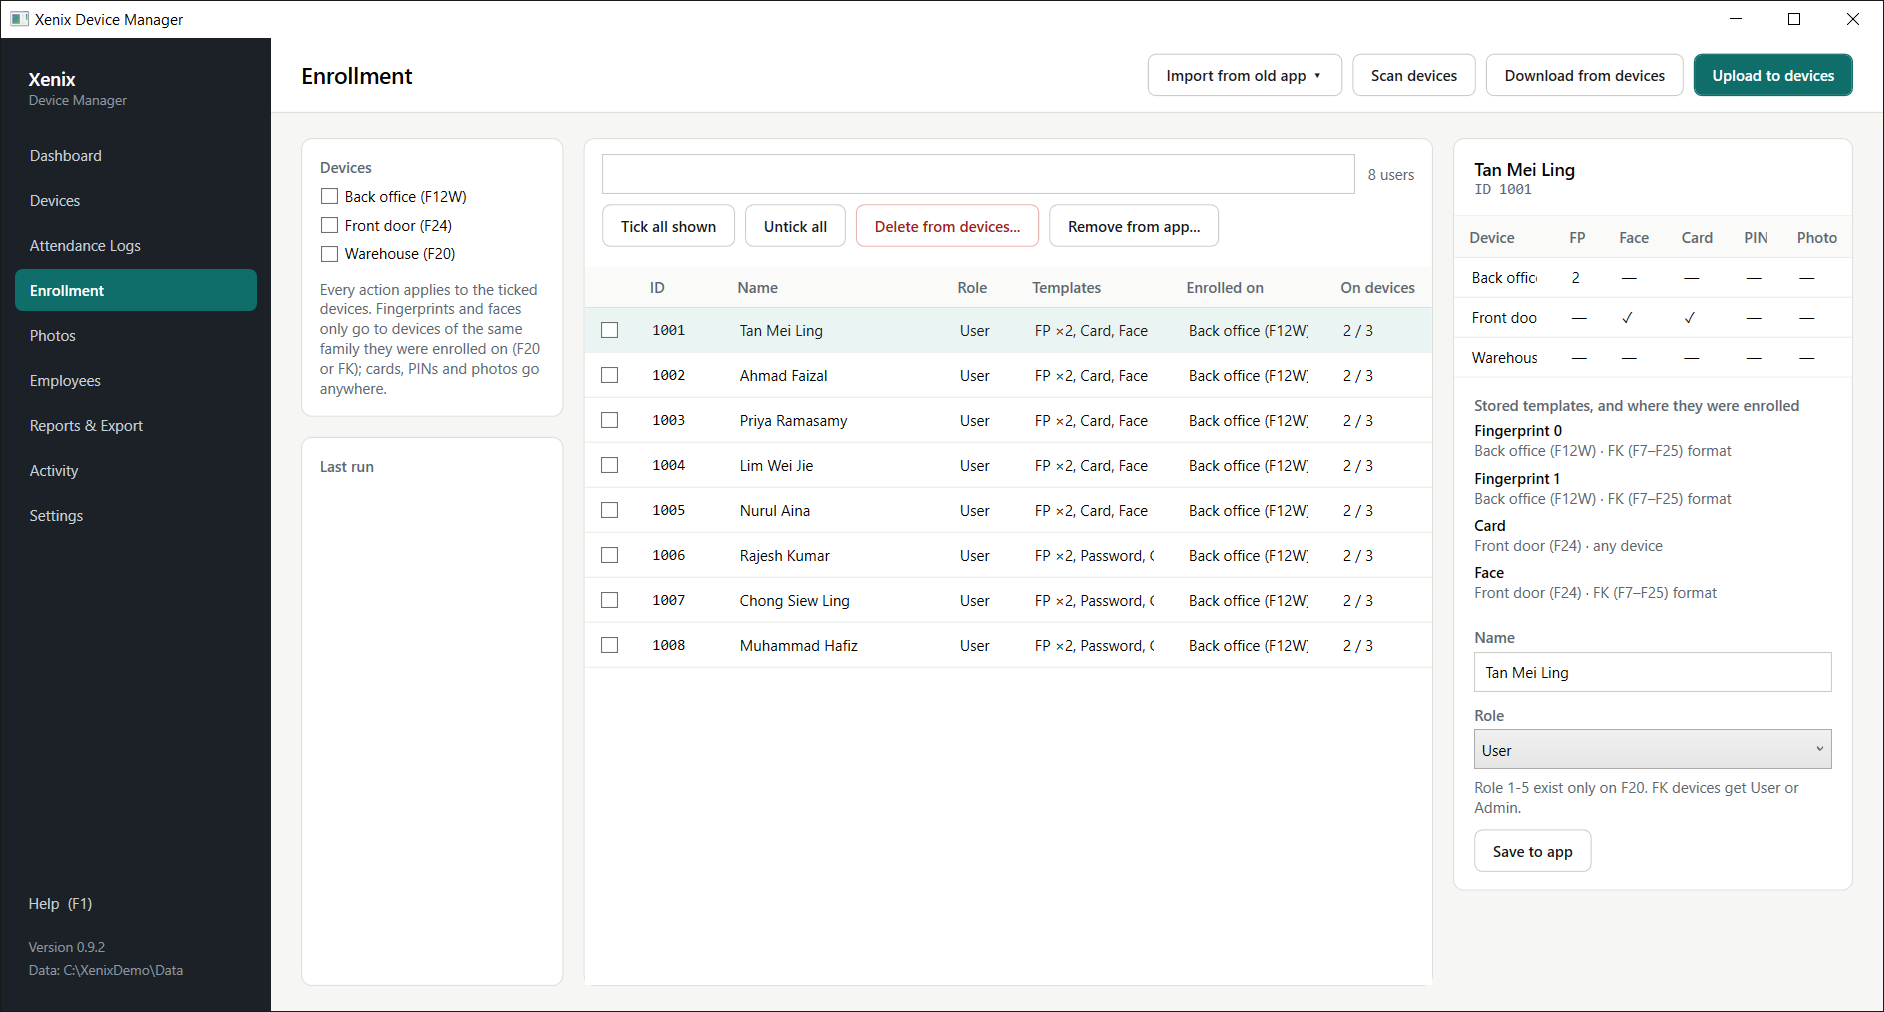
Task: Select the Lim Wei Jie name cell
Action: click(x=776, y=465)
